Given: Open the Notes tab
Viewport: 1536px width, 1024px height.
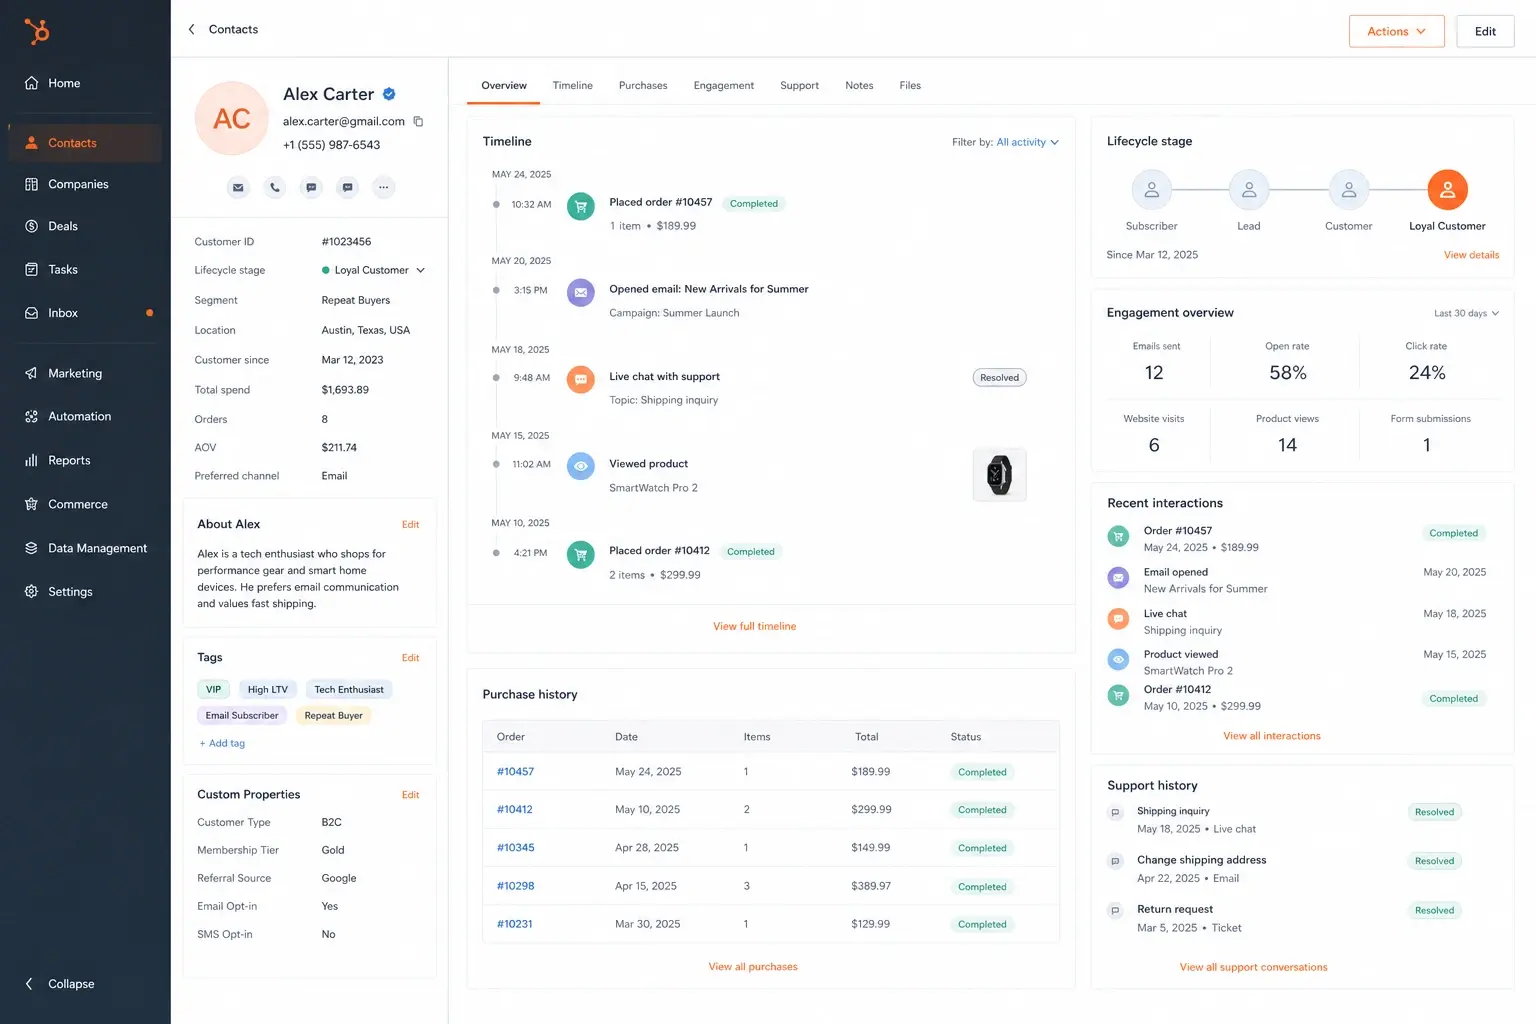Looking at the screenshot, I should pos(859,85).
